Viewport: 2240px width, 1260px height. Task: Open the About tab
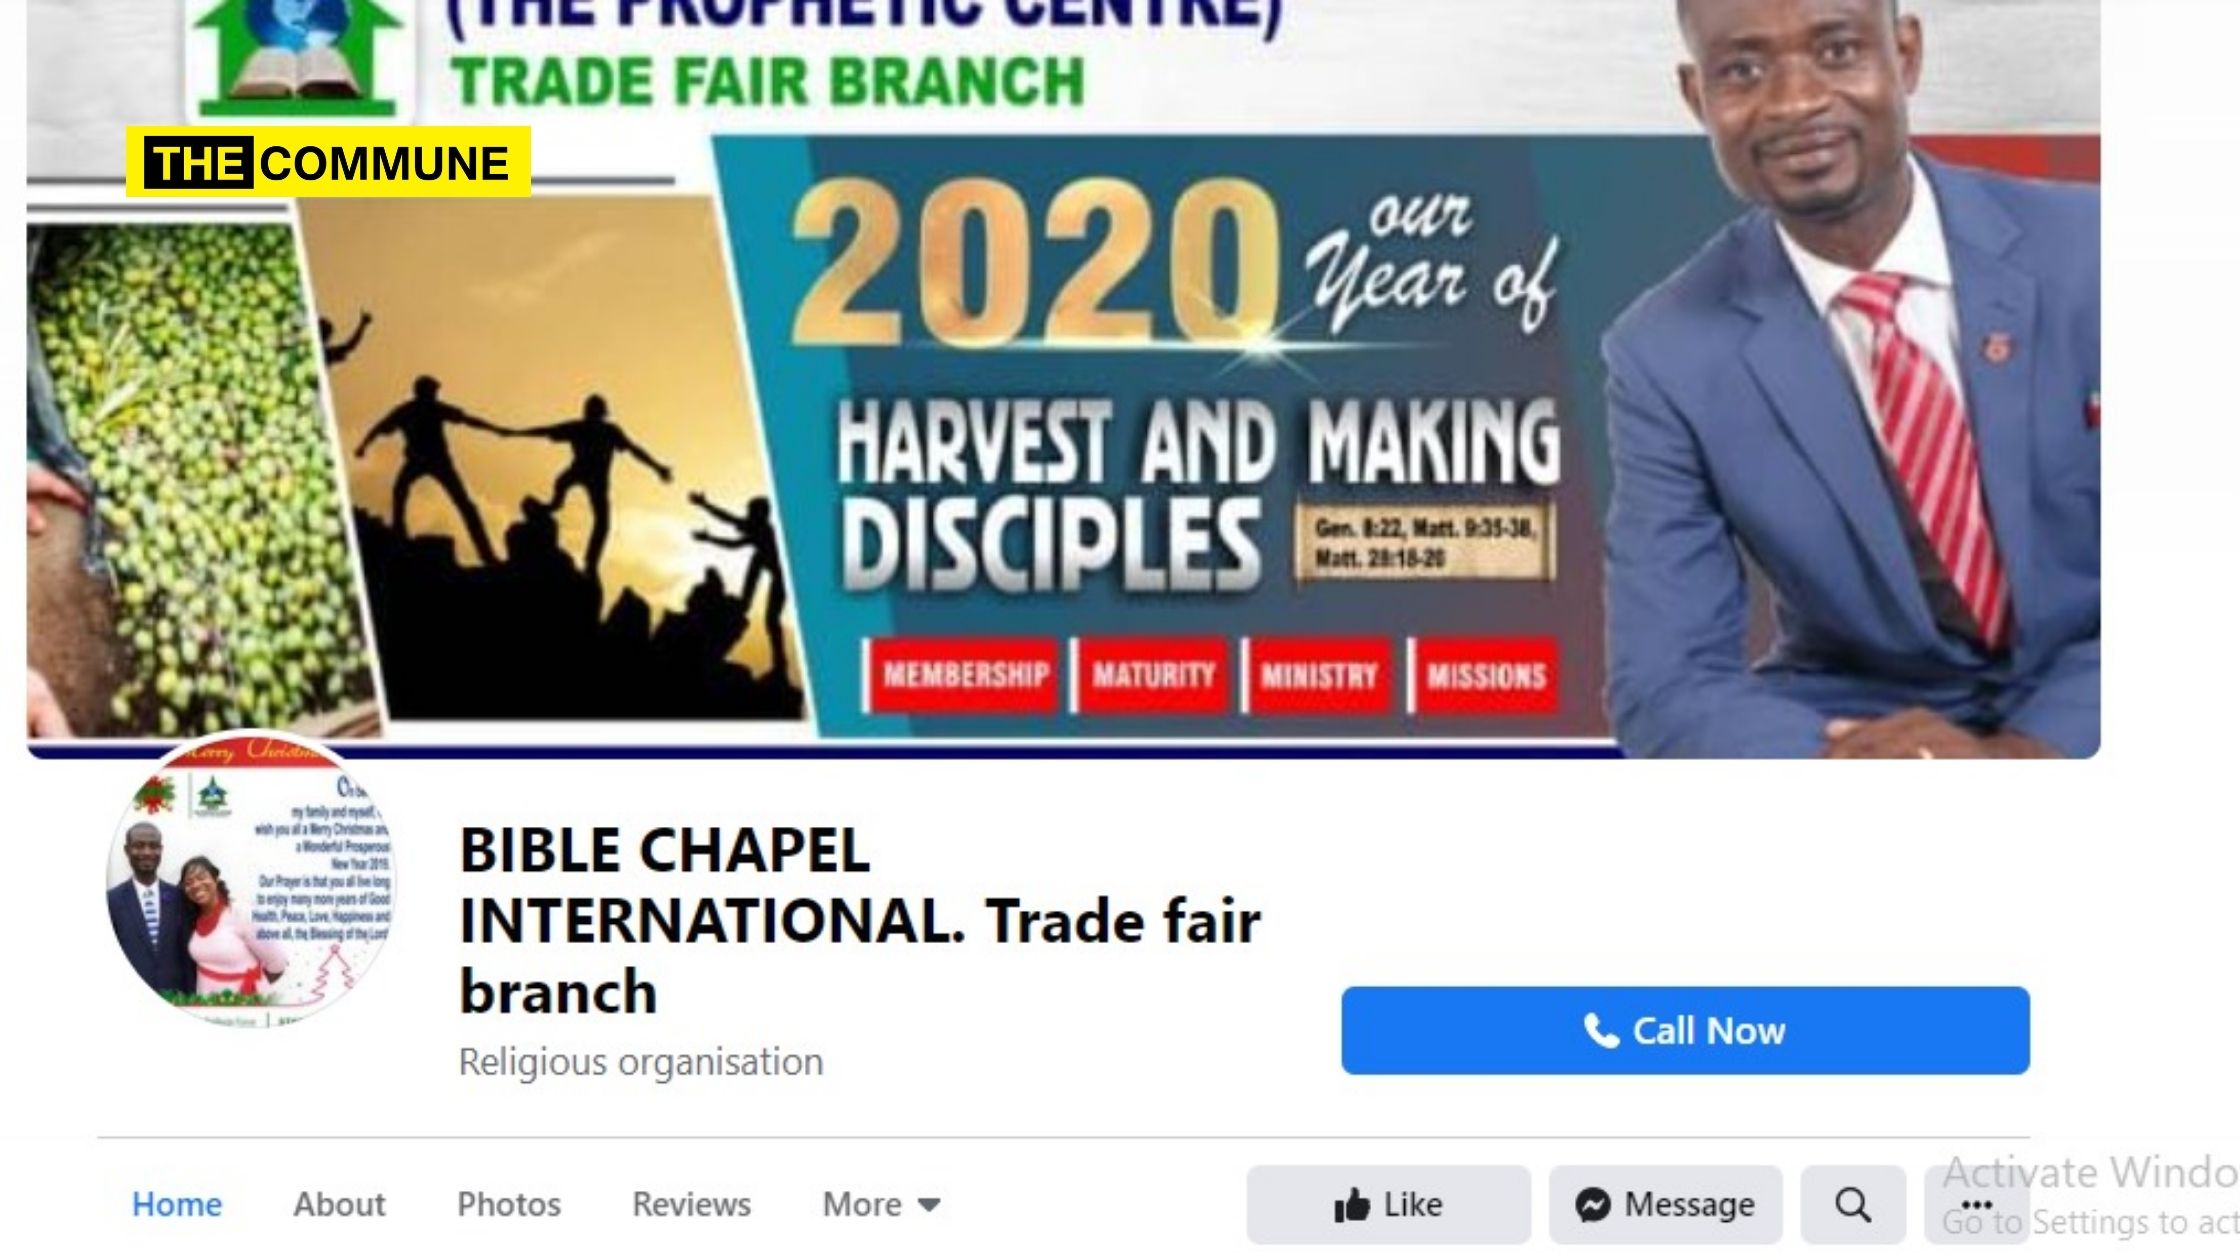pos(339,1204)
